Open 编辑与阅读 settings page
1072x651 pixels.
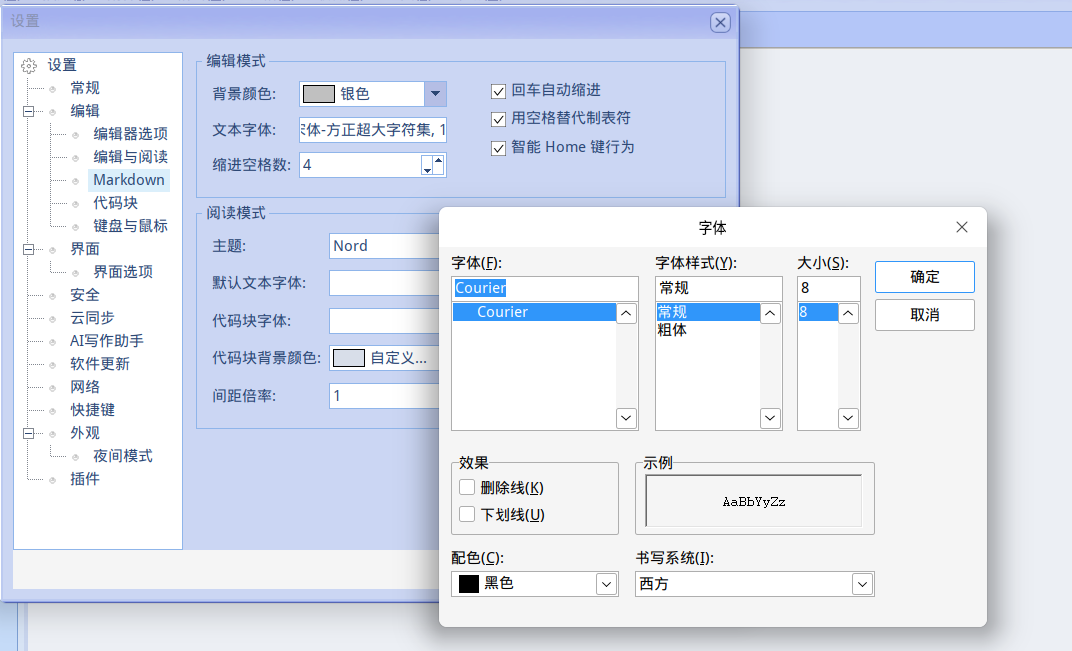point(131,157)
